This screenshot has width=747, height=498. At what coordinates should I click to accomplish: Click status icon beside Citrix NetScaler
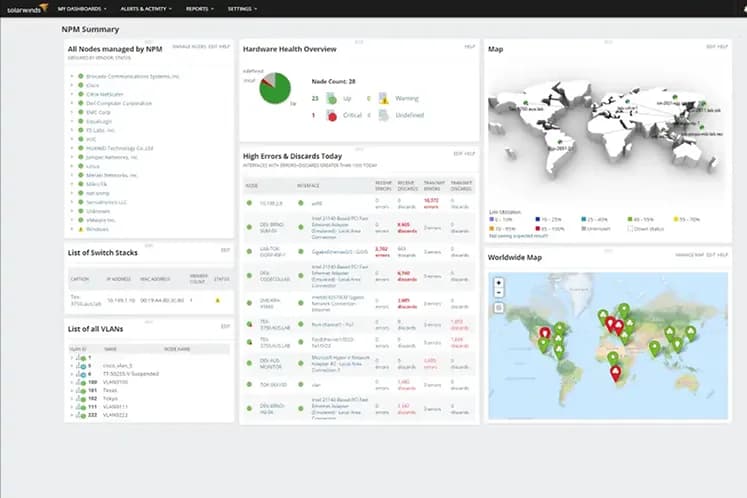pos(81,94)
